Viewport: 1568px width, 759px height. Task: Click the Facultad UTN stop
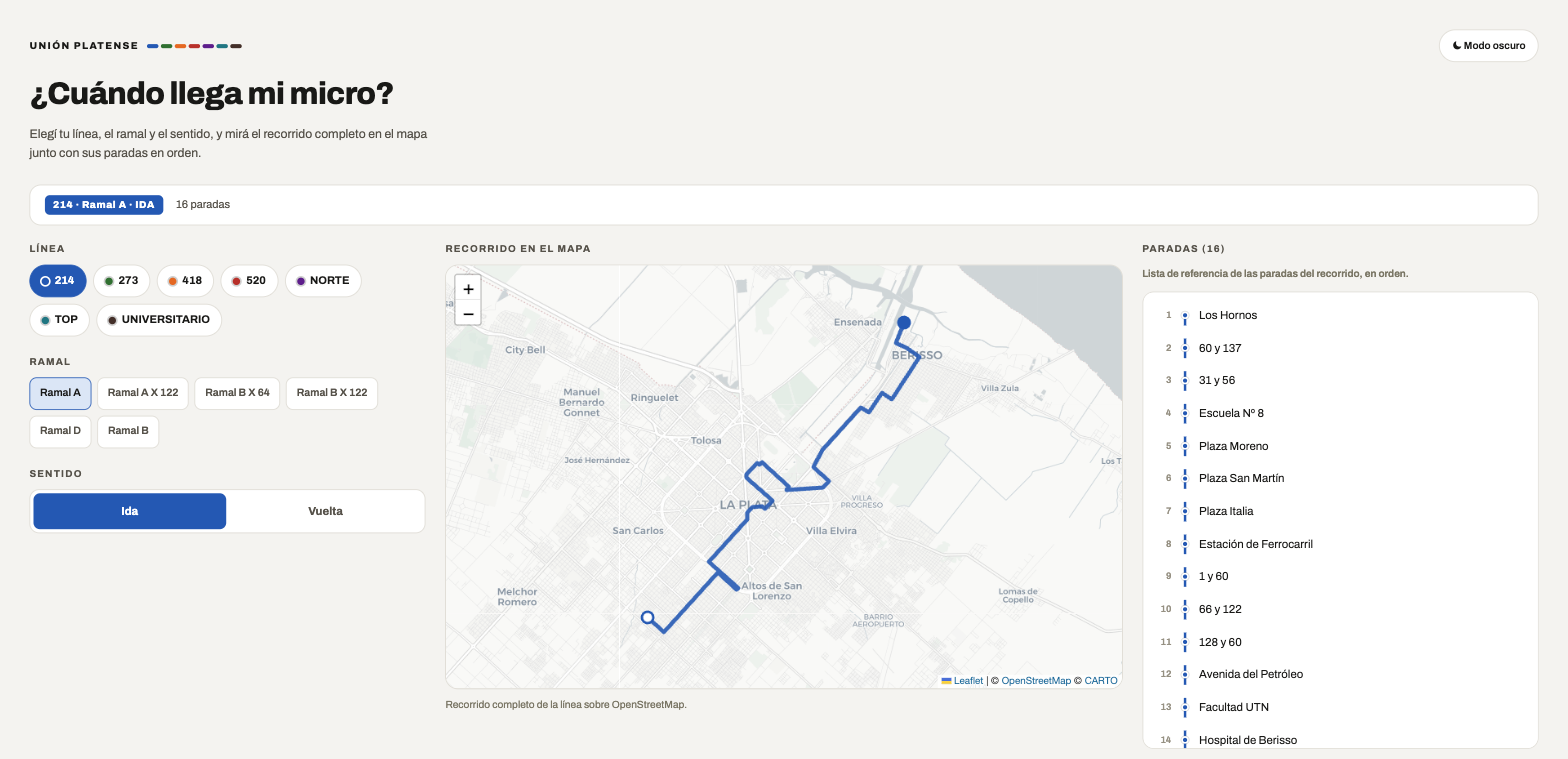[1340, 707]
